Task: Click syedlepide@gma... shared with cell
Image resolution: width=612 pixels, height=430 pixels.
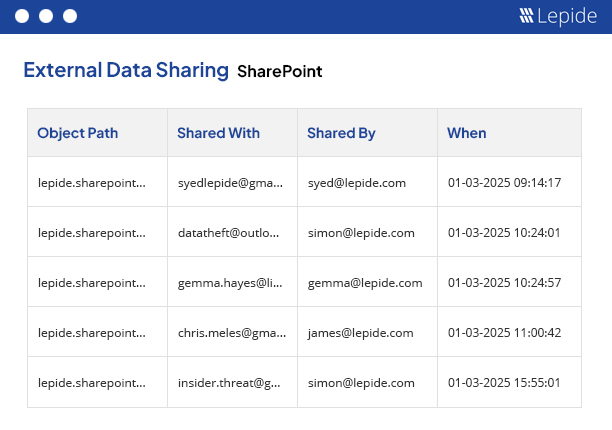Action: pyautogui.click(x=231, y=183)
